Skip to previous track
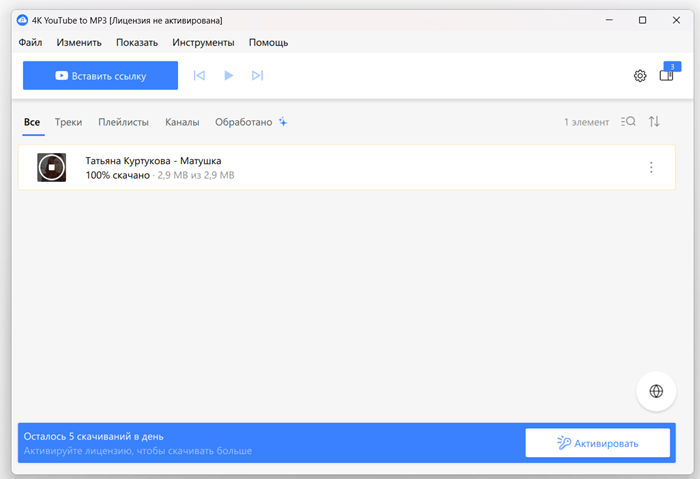The width and height of the screenshot is (700, 479). coord(199,75)
